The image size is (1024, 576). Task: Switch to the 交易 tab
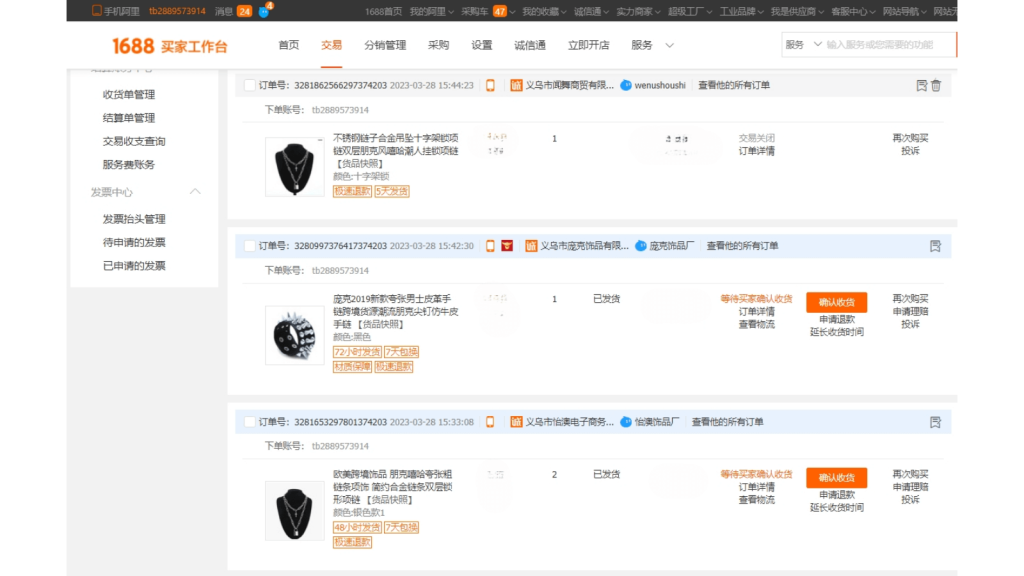point(332,45)
